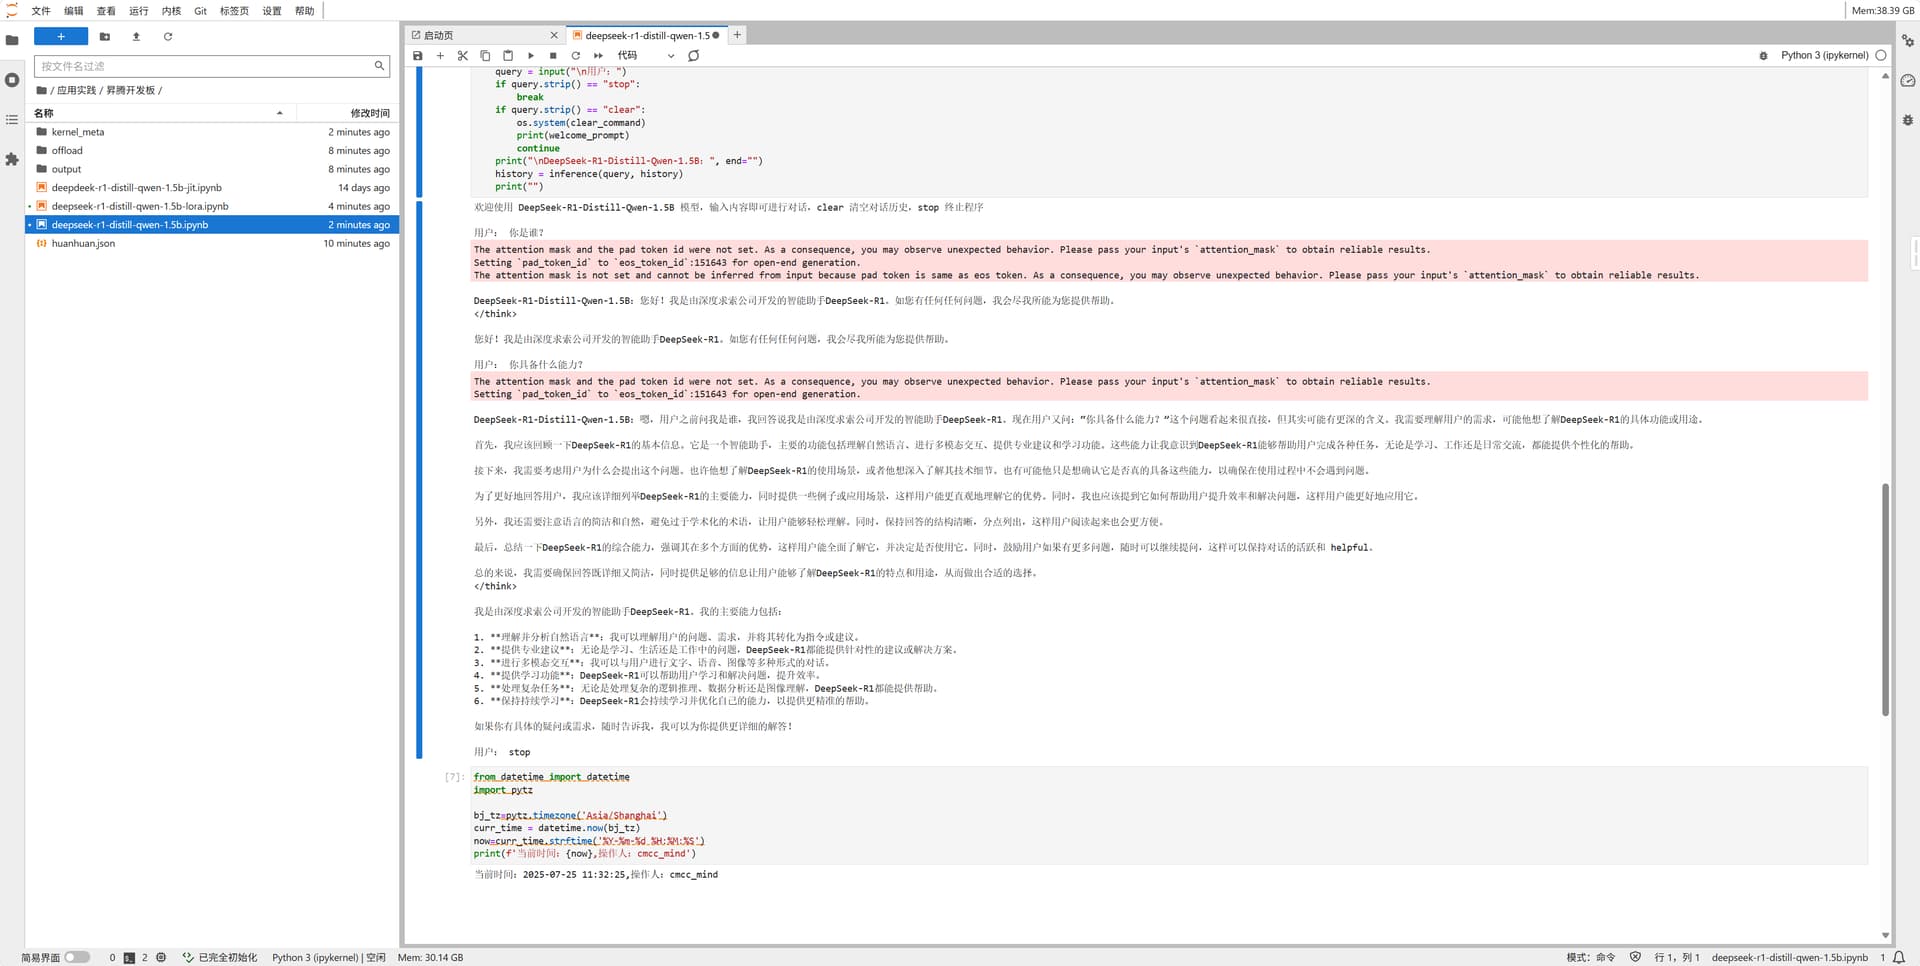Enable the debugger bug icon in notebook toolbar
Image resolution: width=1920 pixels, height=966 pixels.
coord(1763,56)
